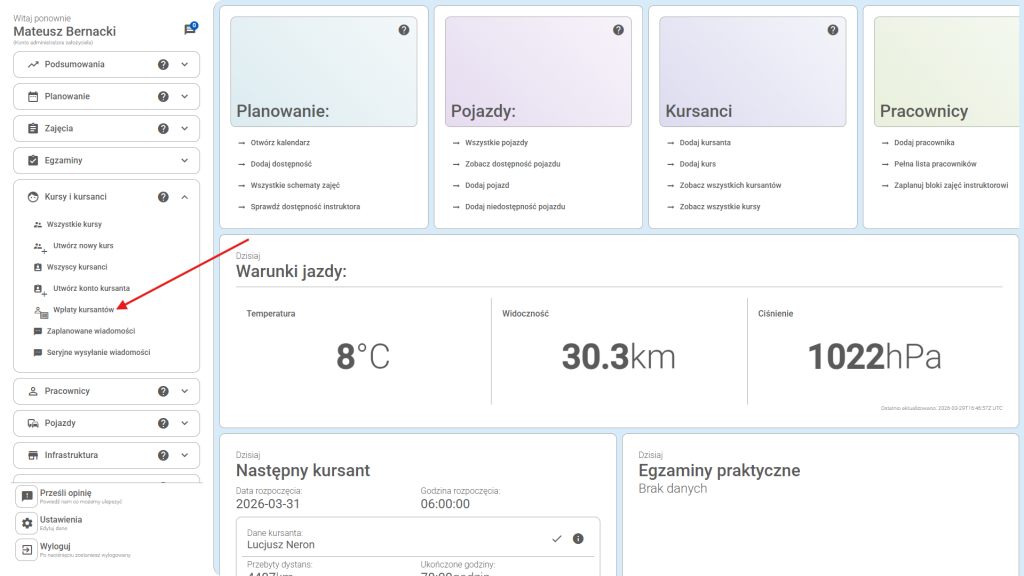This screenshot has height=576, width=1024.
Task: Click the help icon on Planowanie card
Action: click(404, 30)
